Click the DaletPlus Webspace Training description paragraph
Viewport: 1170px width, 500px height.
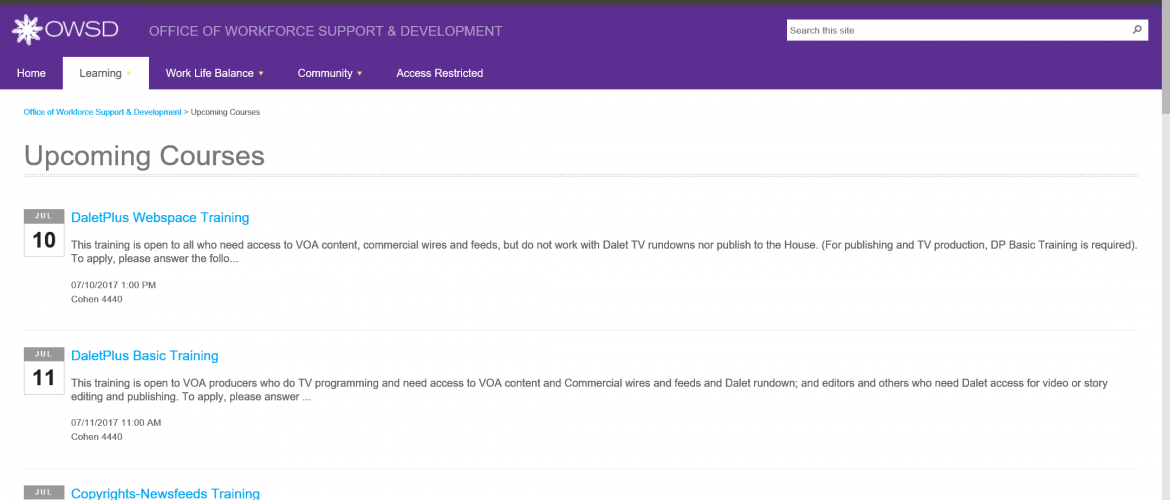coord(604,252)
